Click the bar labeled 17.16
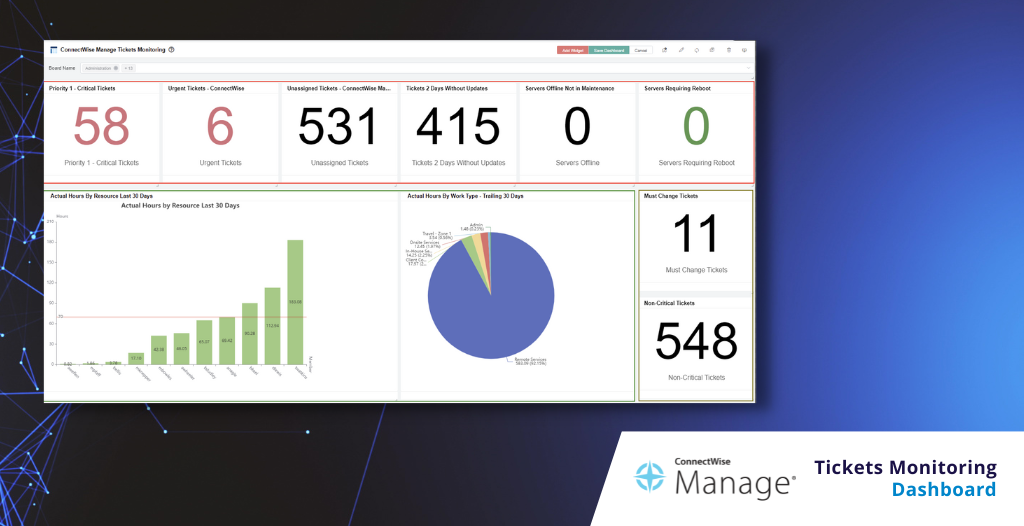 pyautogui.click(x=136, y=358)
